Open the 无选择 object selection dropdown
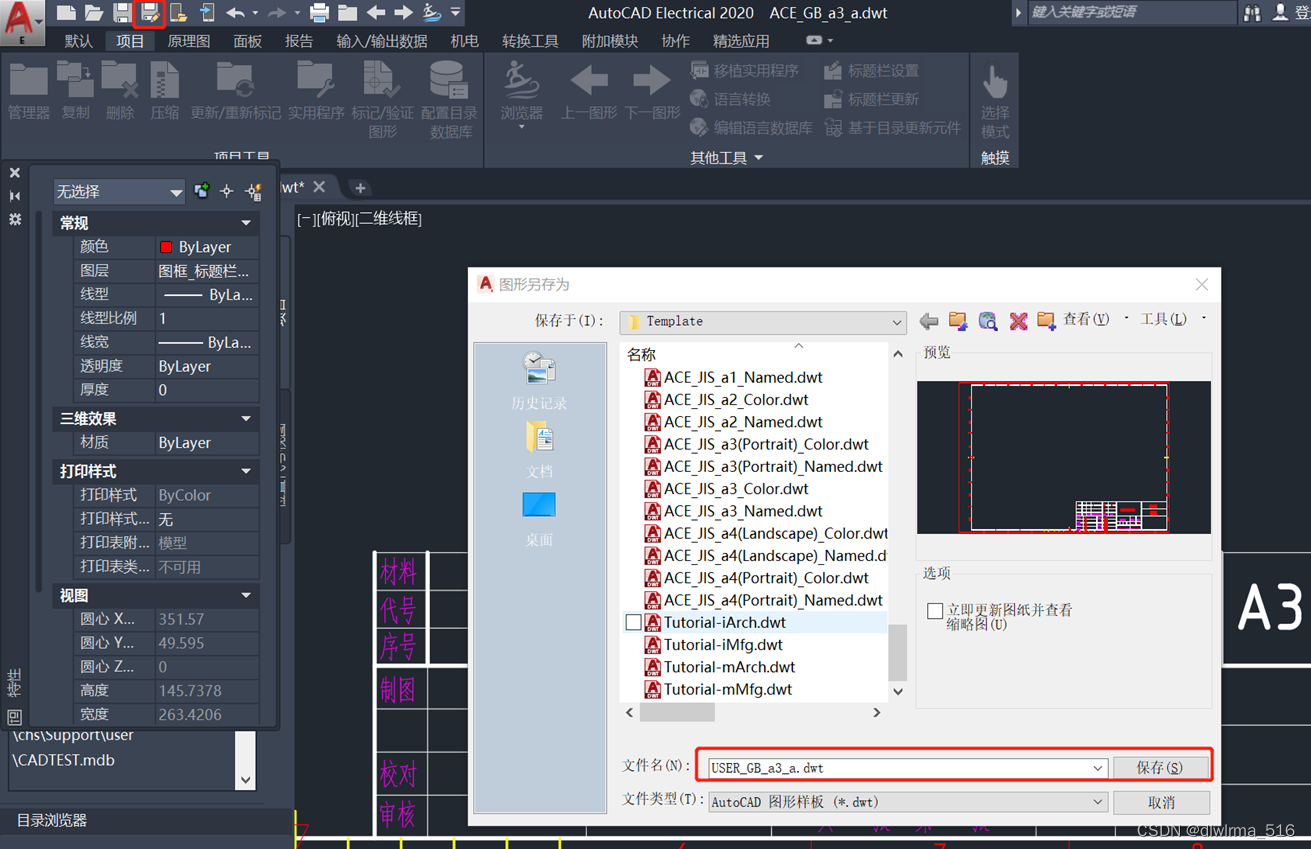Viewport: 1311px width, 849px height. (x=119, y=191)
